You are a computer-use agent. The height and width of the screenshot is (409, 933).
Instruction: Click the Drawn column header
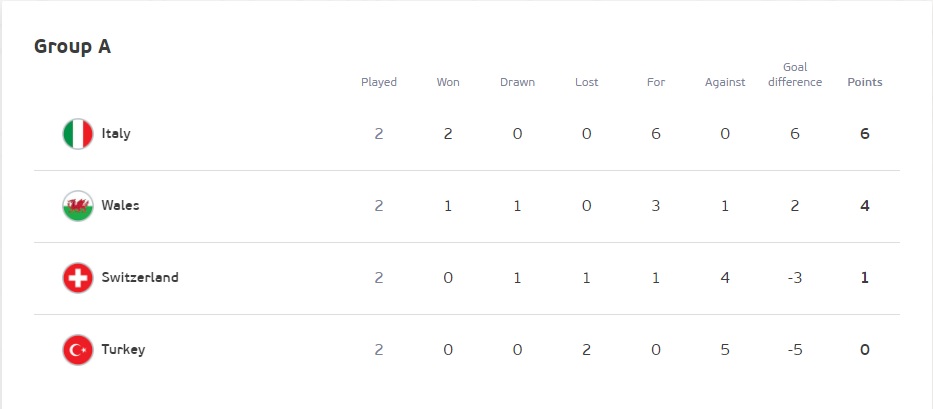(517, 82)
